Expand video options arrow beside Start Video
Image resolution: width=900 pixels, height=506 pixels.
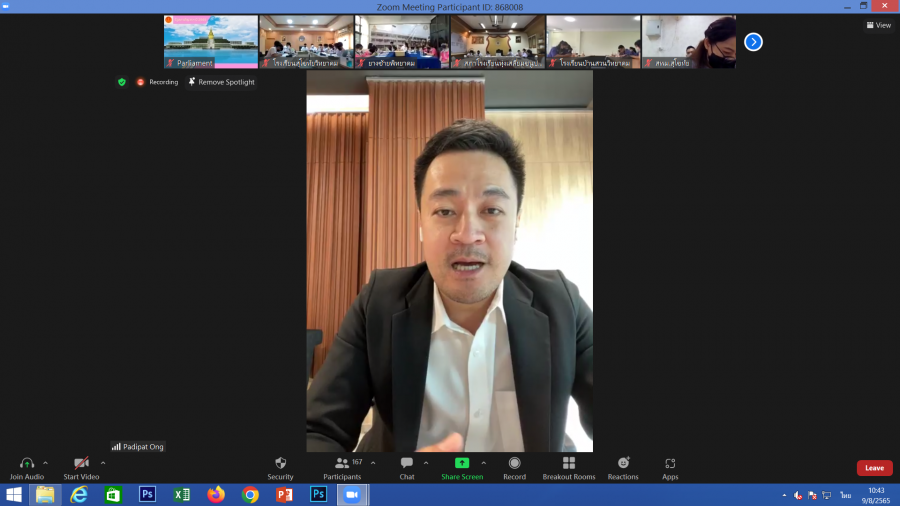103,463
